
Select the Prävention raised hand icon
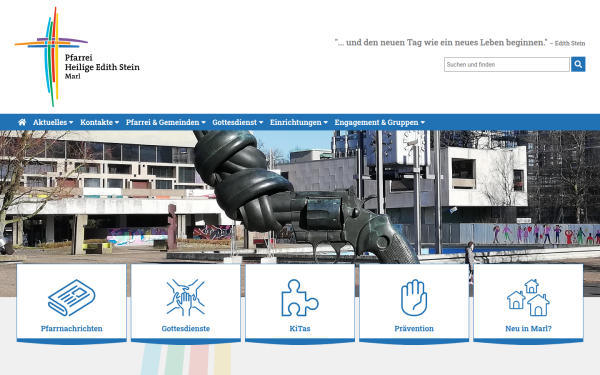414,298
